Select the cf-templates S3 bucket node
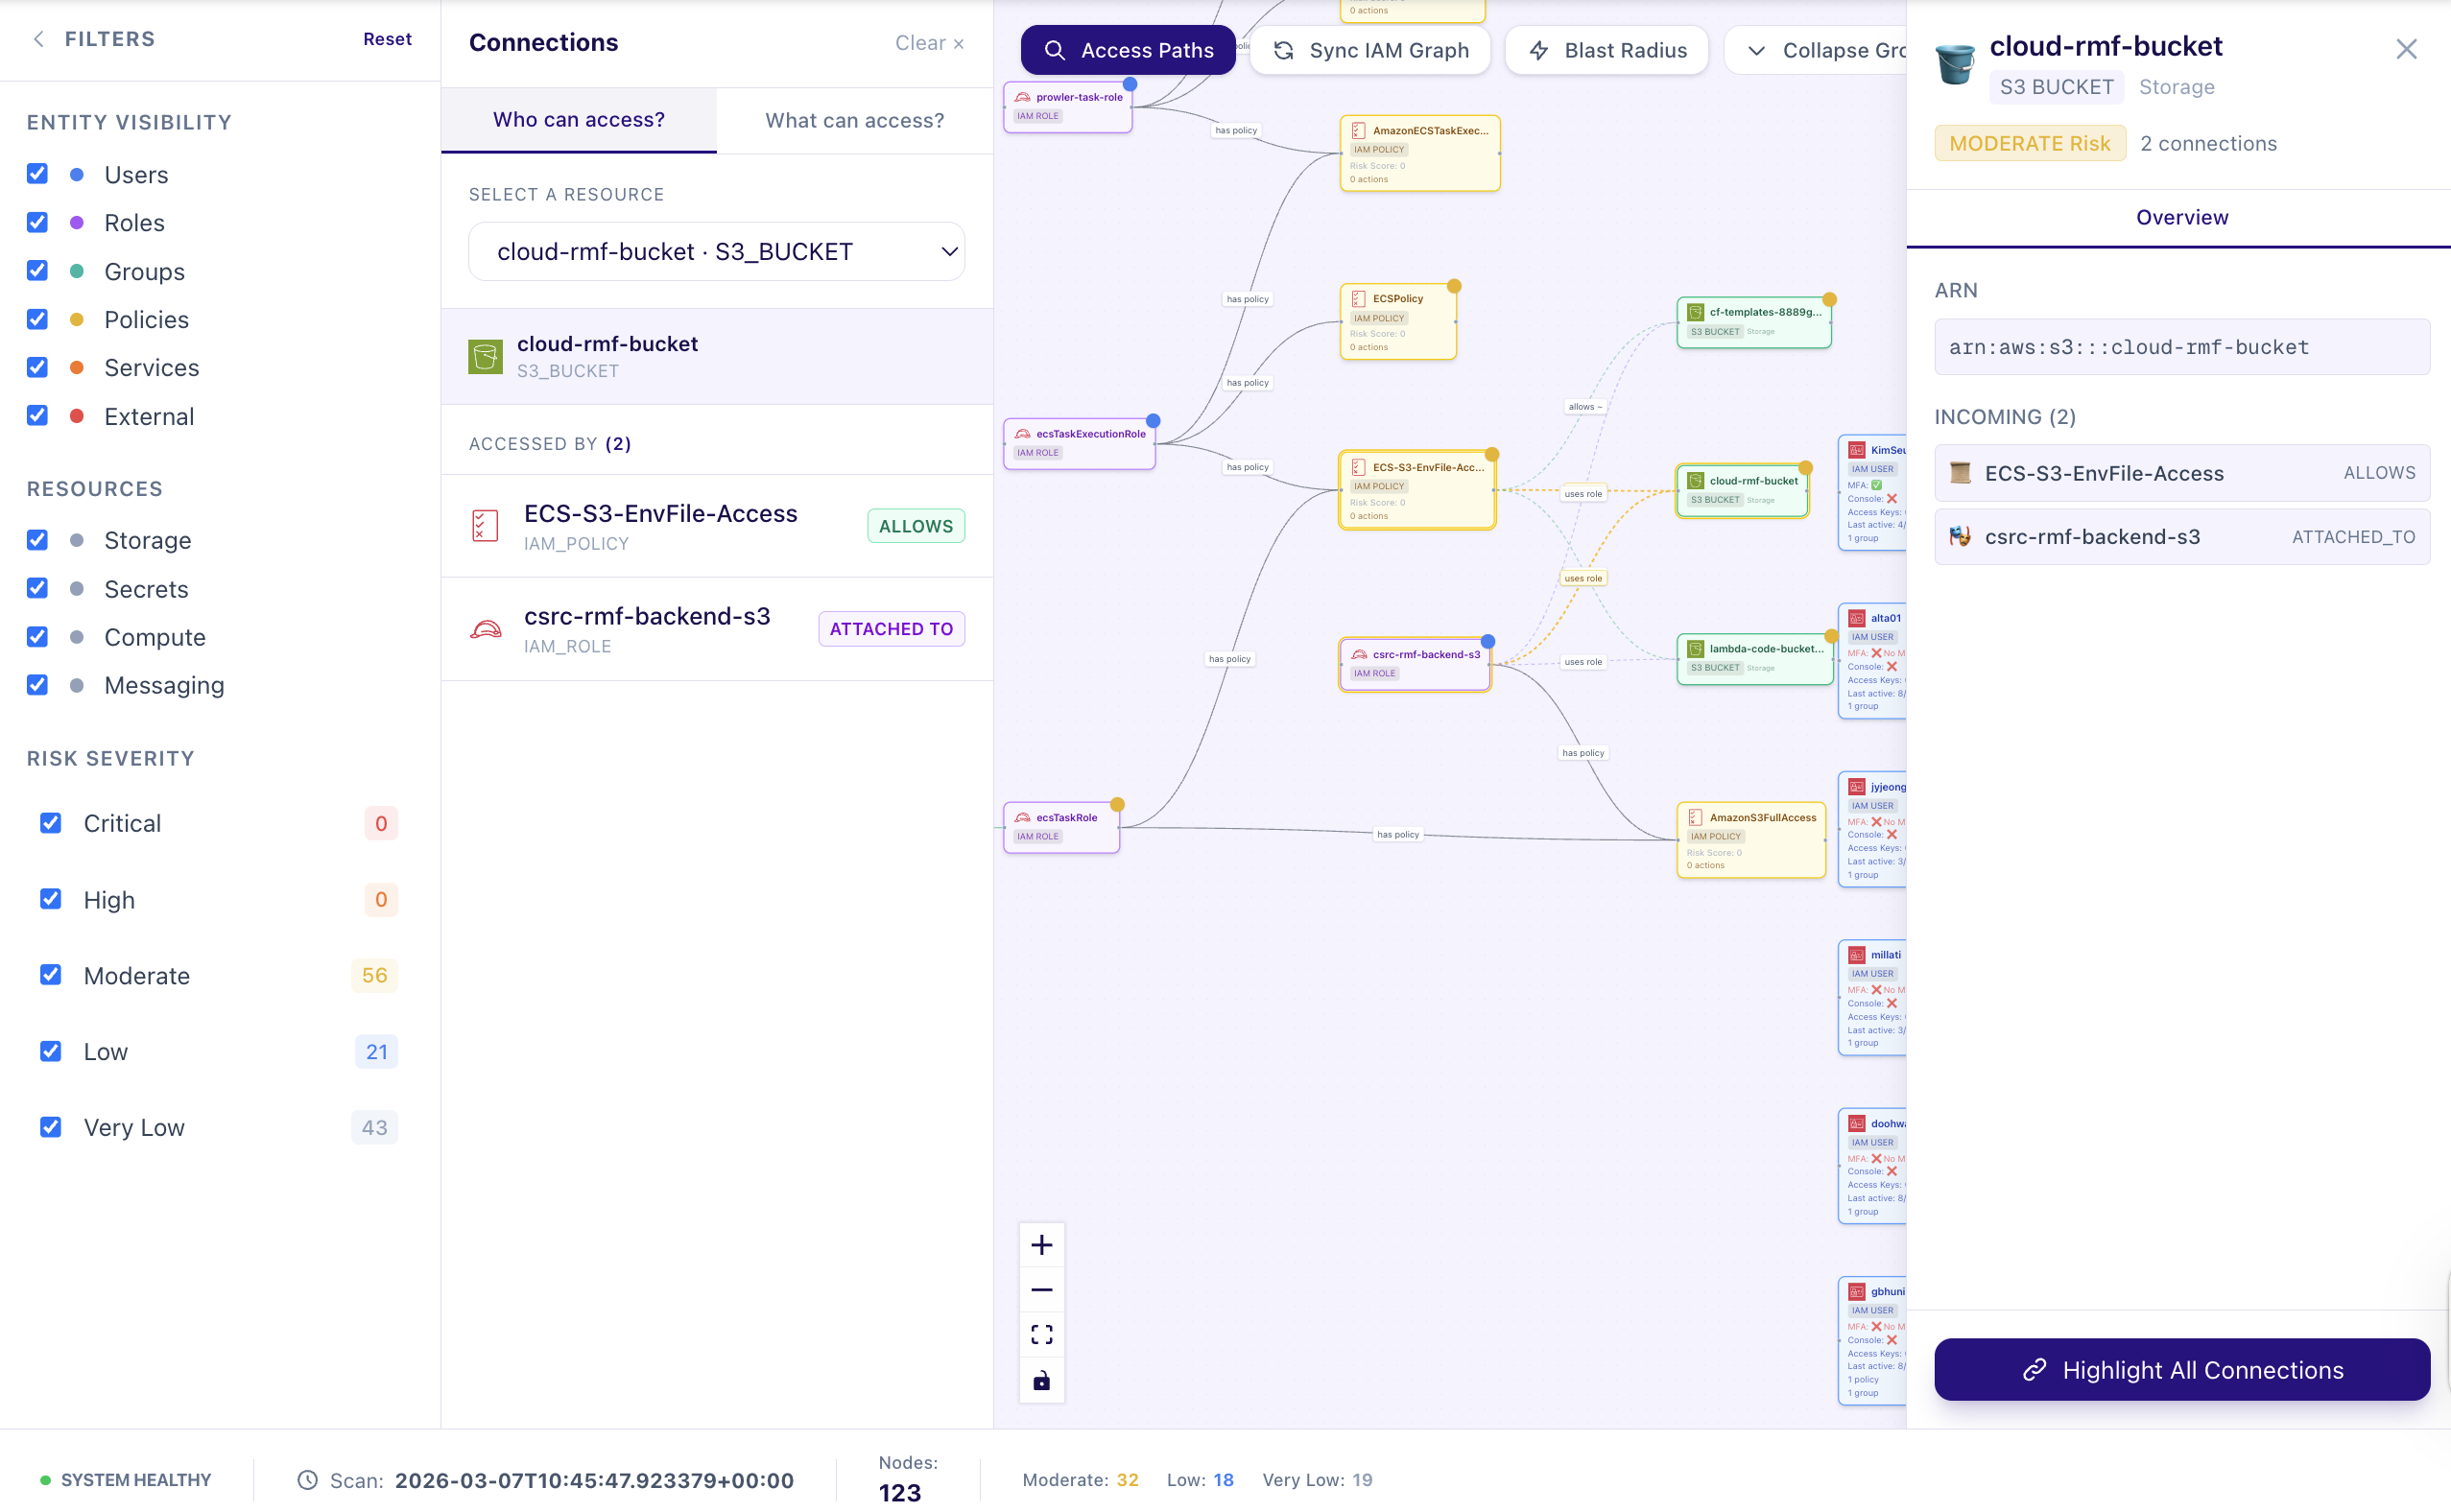 [x=1753, y=322]
